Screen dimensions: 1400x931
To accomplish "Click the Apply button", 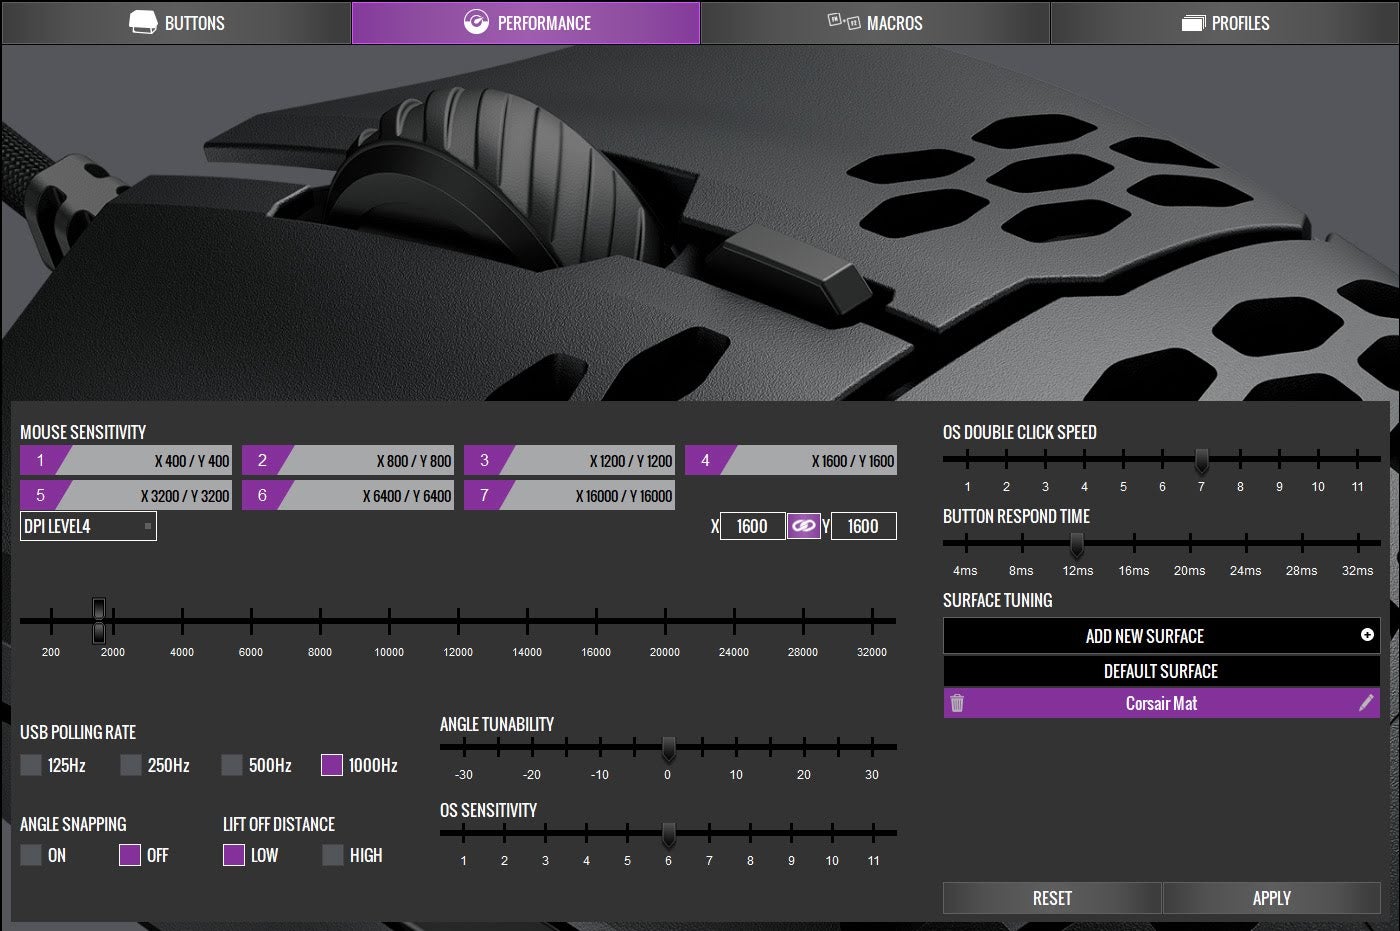I will [x=1272, y=898].
